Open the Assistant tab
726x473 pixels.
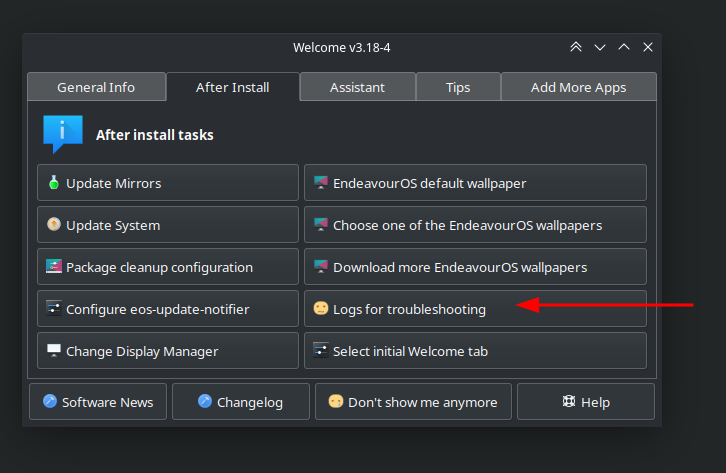[x=357, y=87]
